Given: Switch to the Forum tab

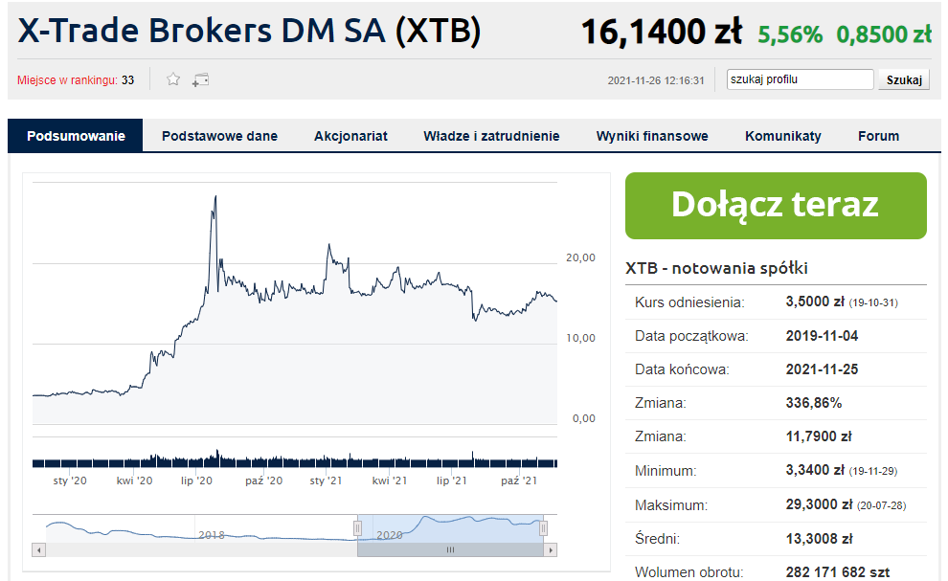Looking at the screenshot, I should 878,136.
